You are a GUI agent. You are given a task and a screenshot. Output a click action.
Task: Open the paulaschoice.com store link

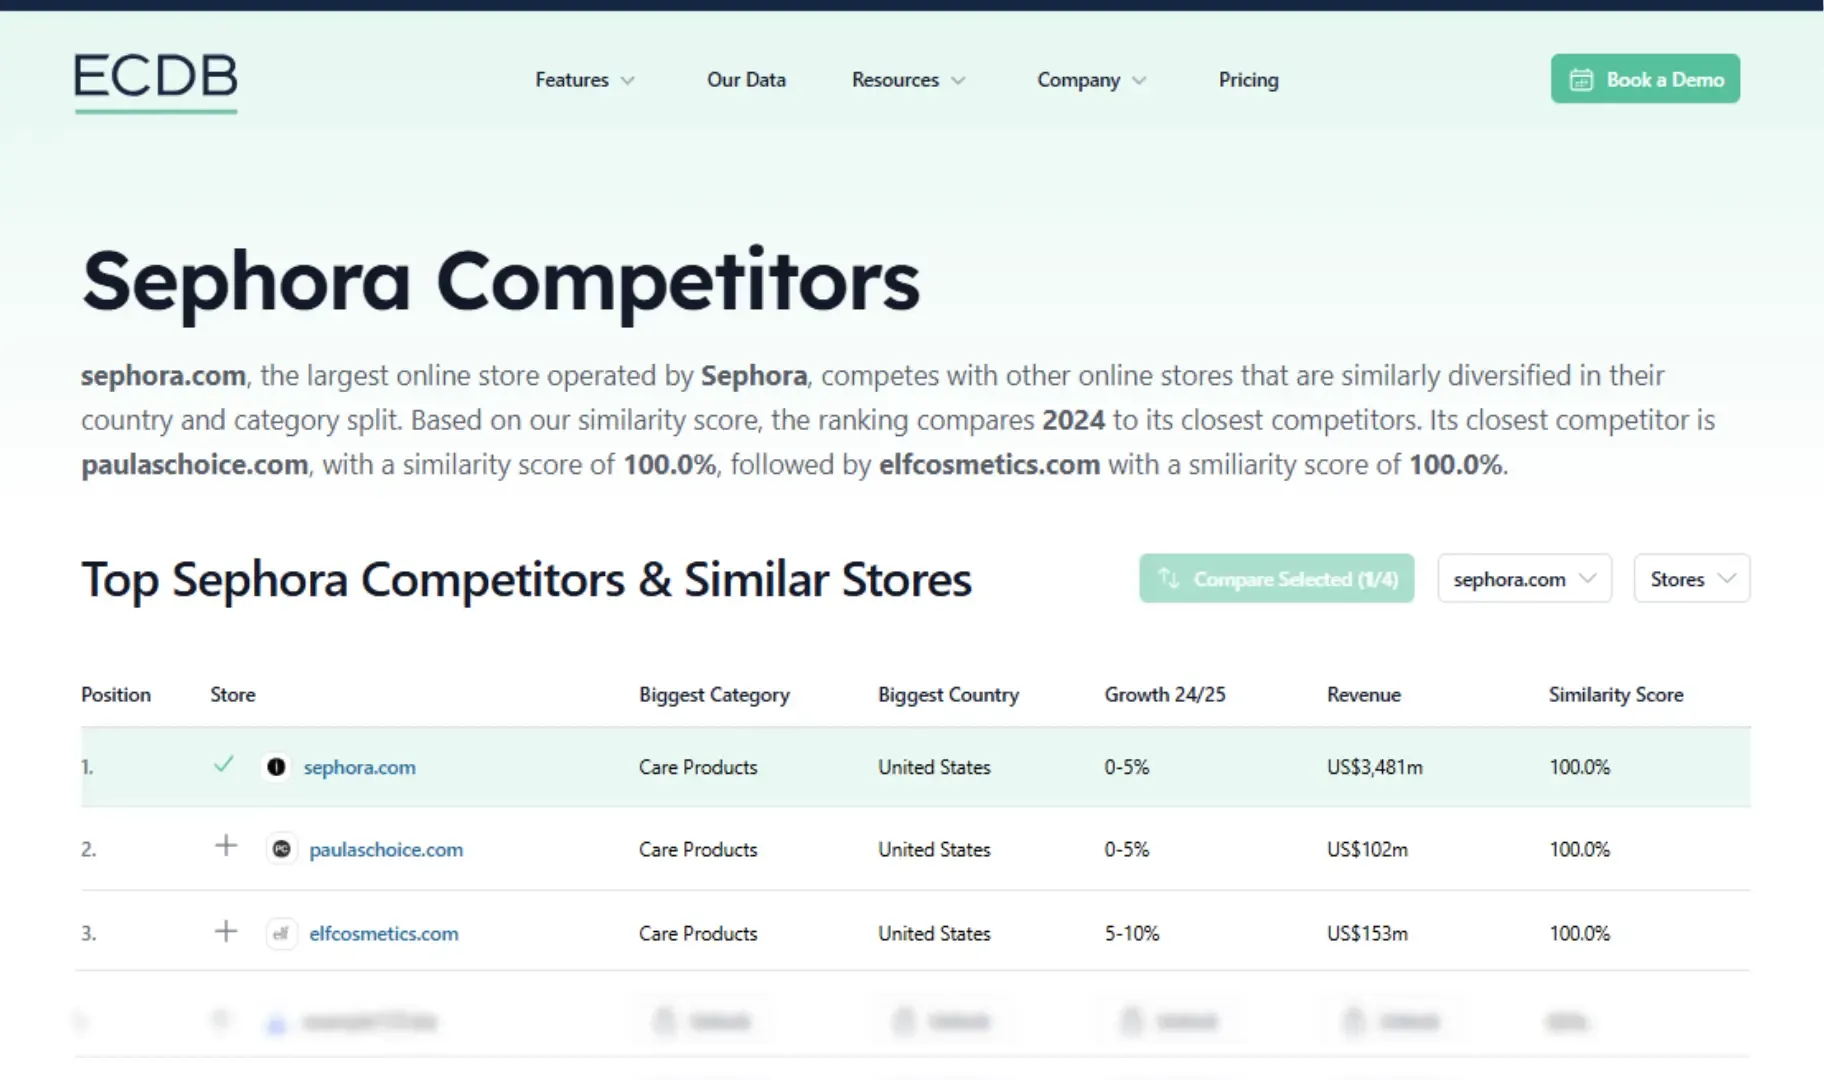(x=386, y=850)
